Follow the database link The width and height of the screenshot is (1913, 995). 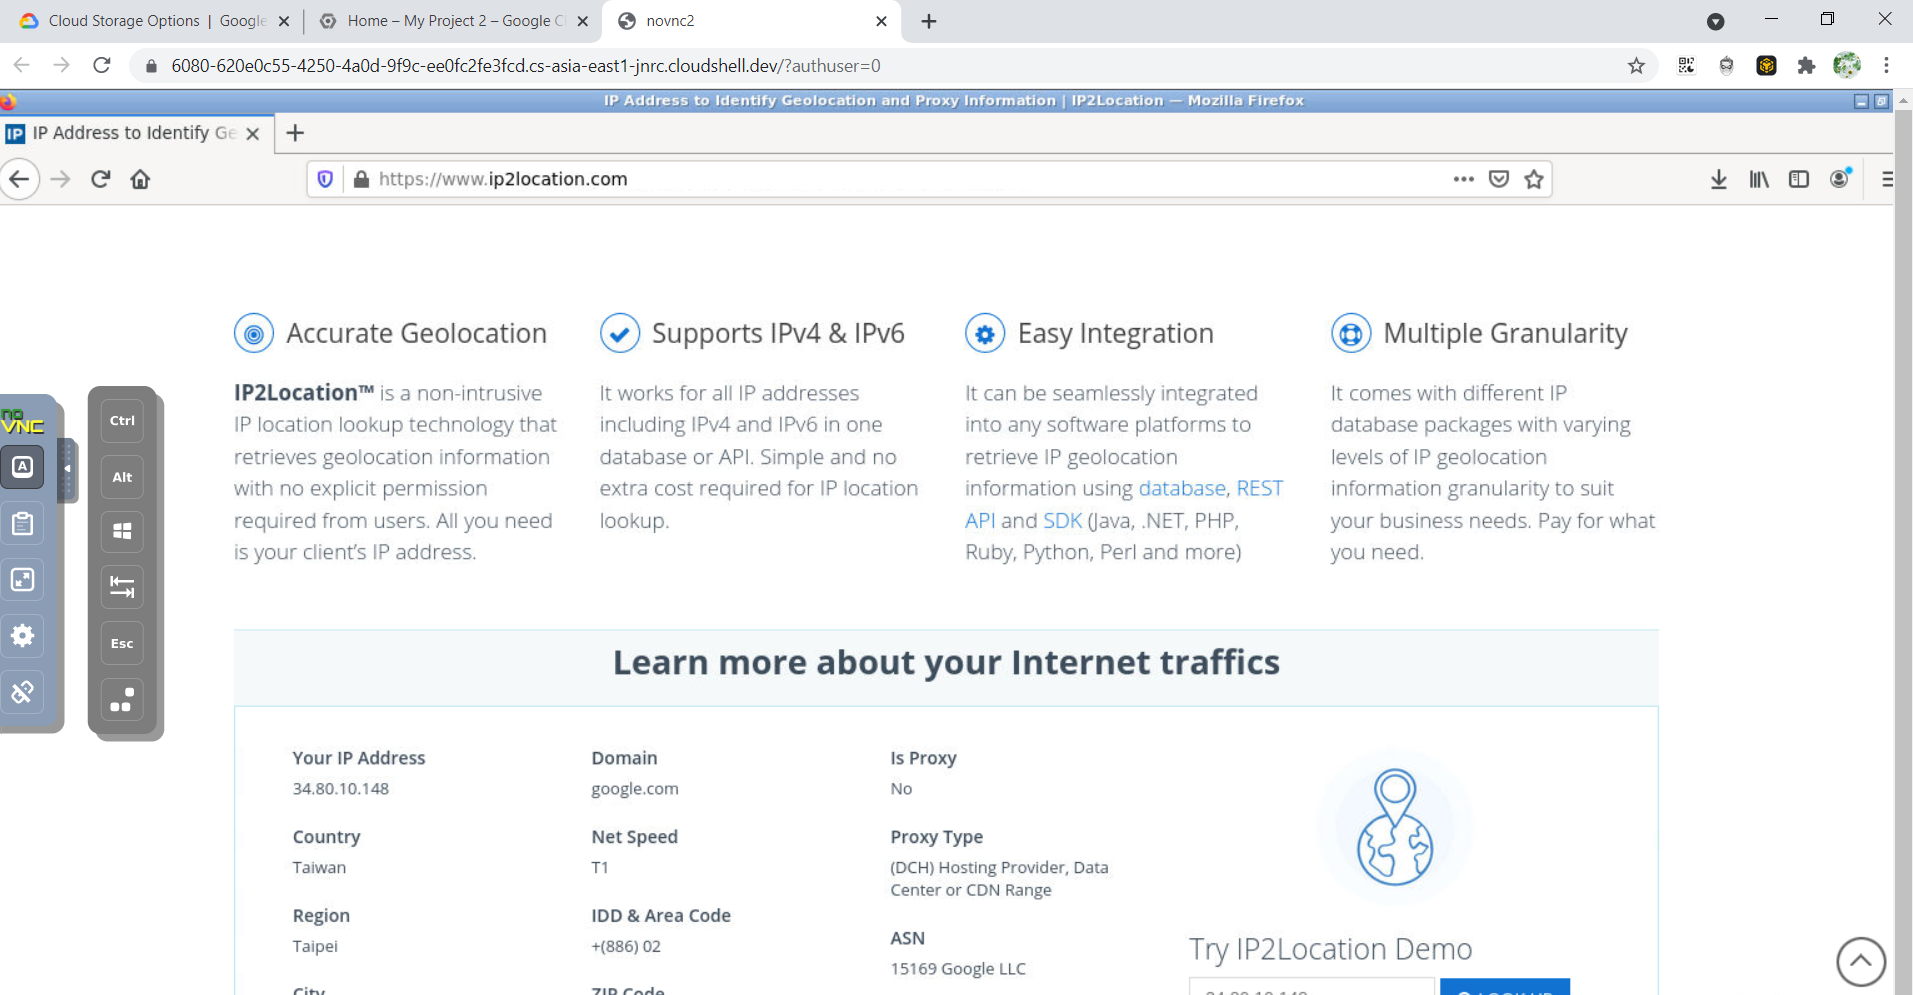pos(1182,488)
